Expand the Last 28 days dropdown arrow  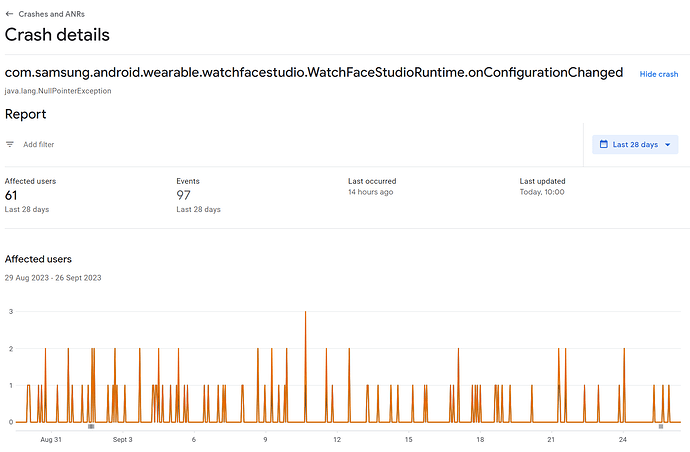tap(667, 144)
